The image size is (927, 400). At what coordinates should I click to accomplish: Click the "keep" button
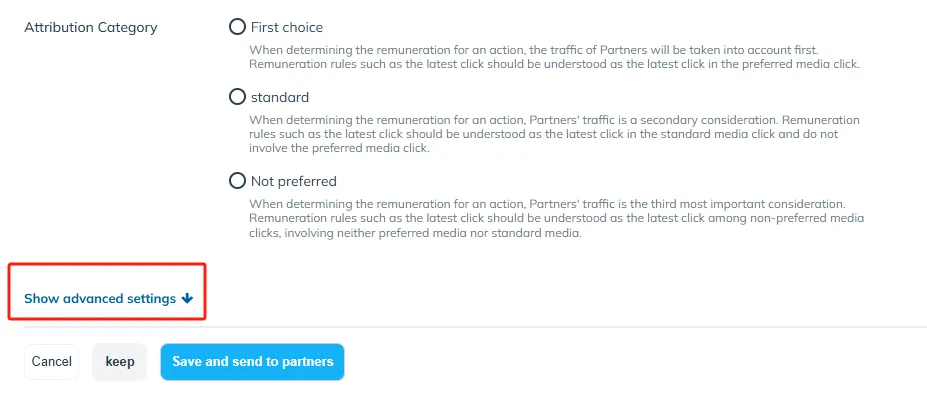[119, 362]
